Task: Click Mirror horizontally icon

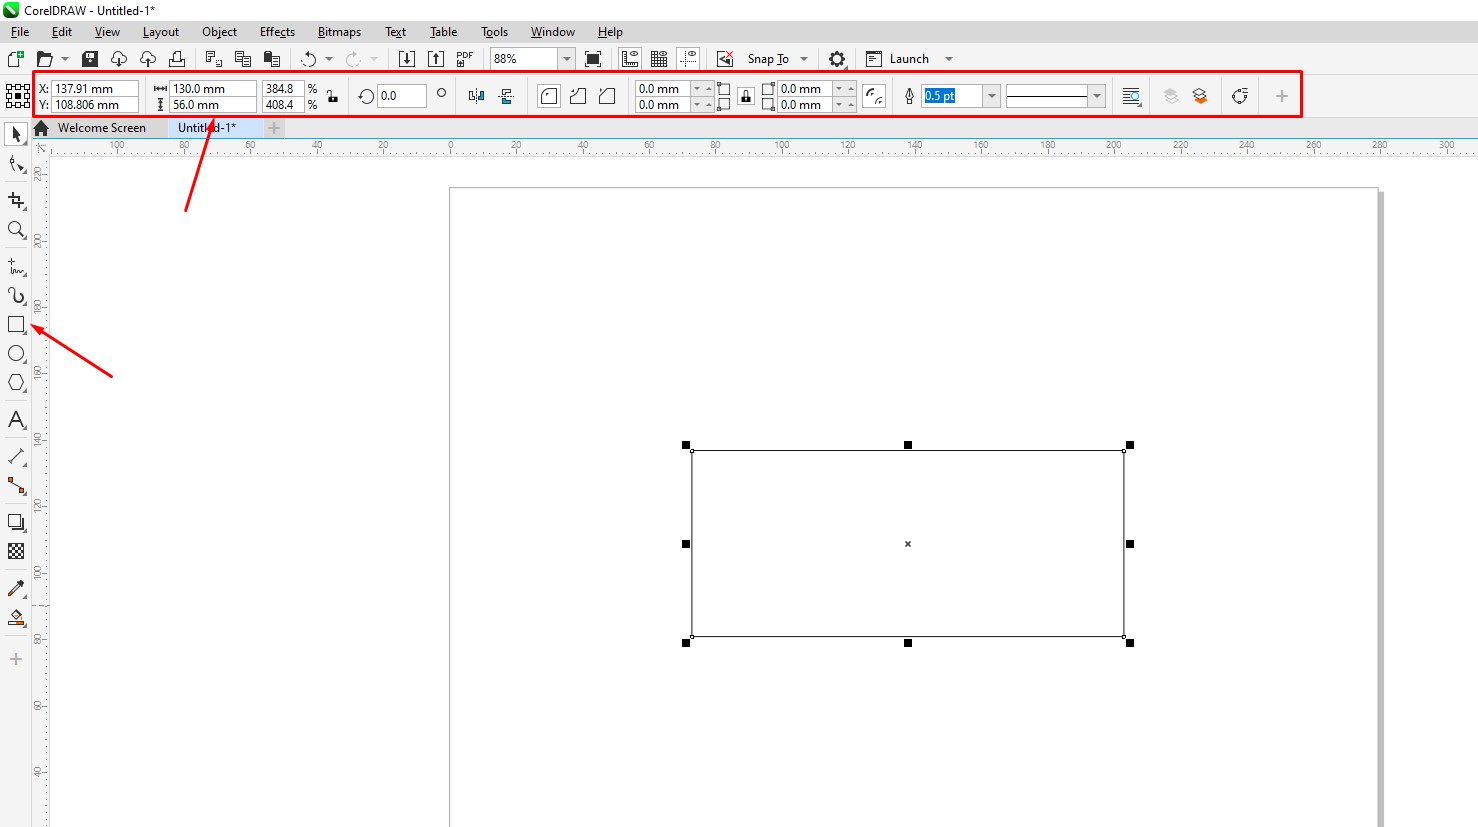Action: (x=476, y=96)
